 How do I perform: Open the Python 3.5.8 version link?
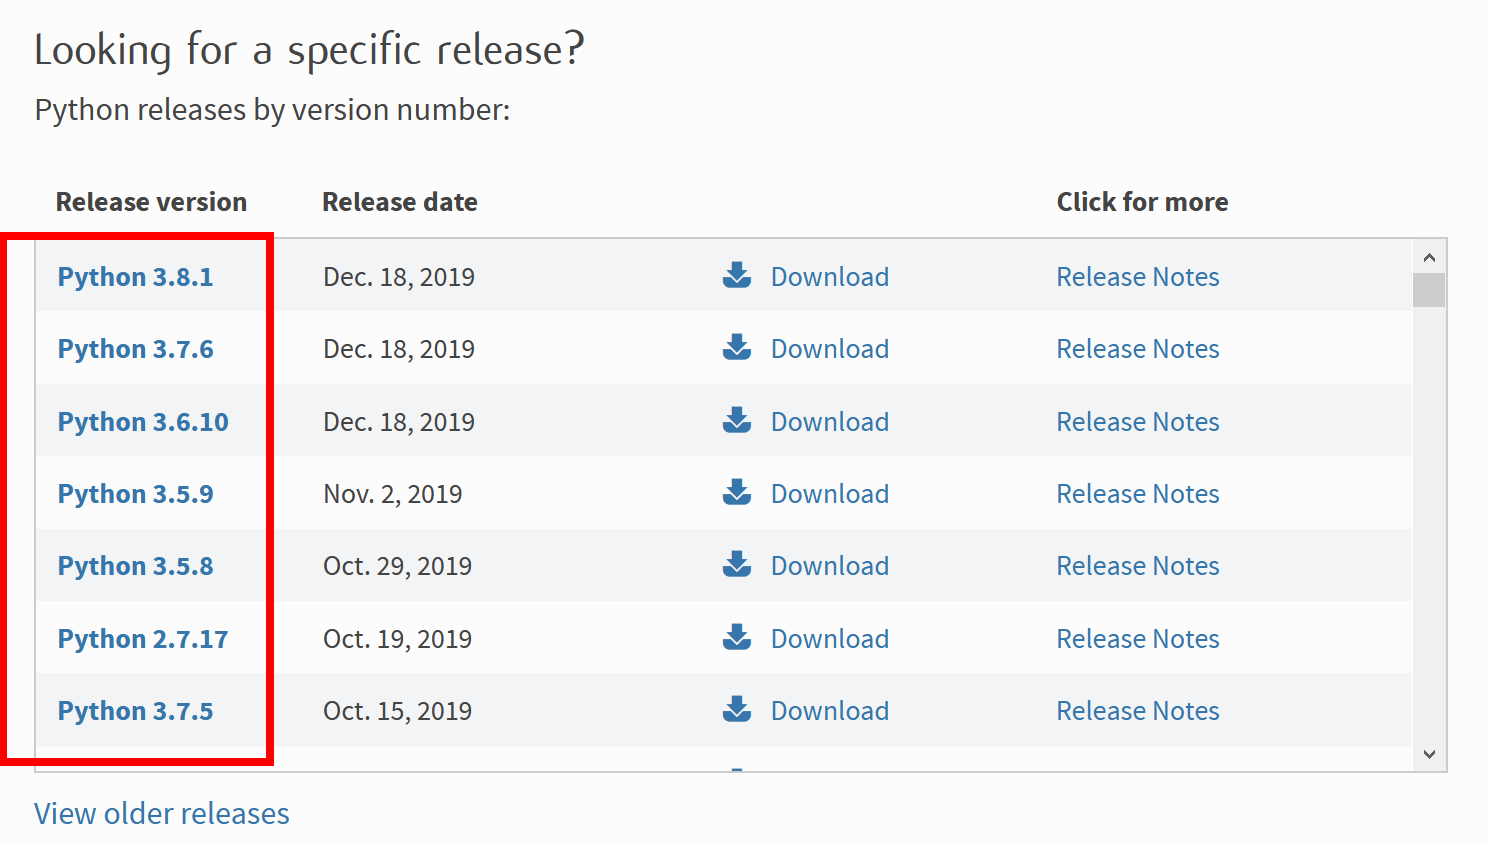tap(135, 566)
